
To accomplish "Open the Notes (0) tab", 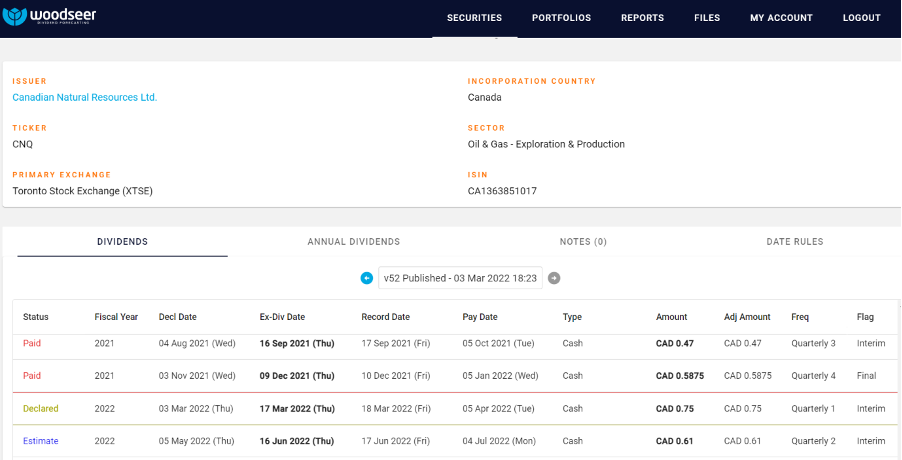I will [583, 242].
